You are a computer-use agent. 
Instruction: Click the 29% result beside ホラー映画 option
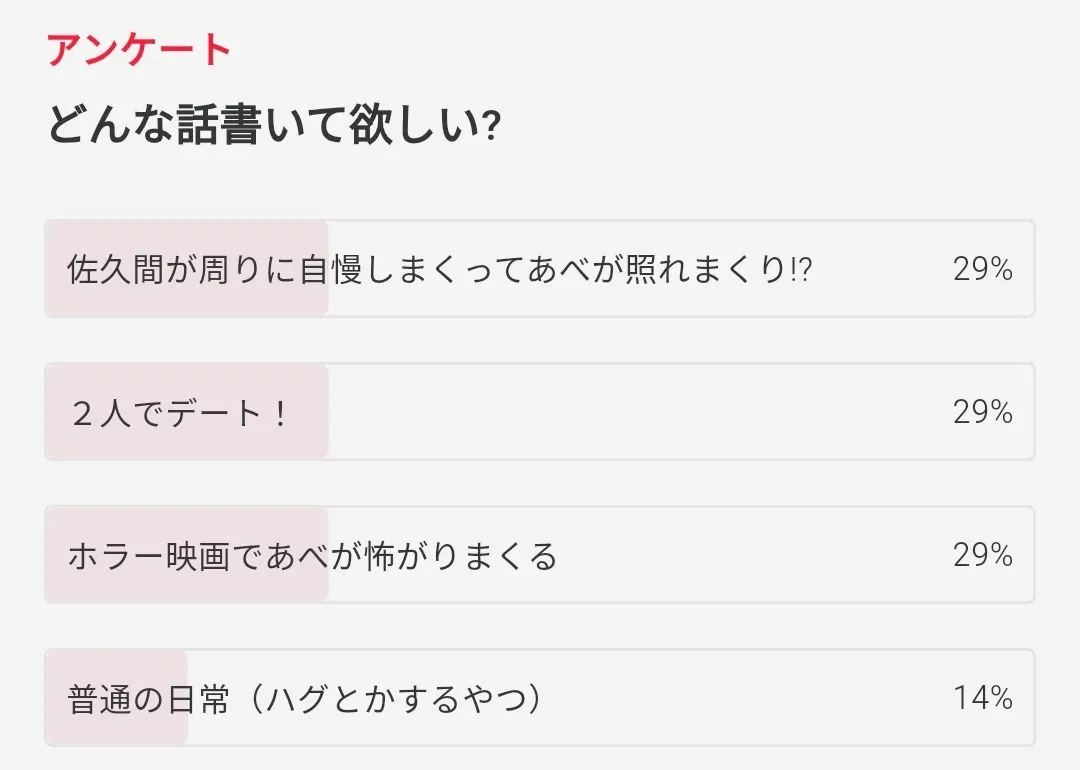click(x=982, y=555)
